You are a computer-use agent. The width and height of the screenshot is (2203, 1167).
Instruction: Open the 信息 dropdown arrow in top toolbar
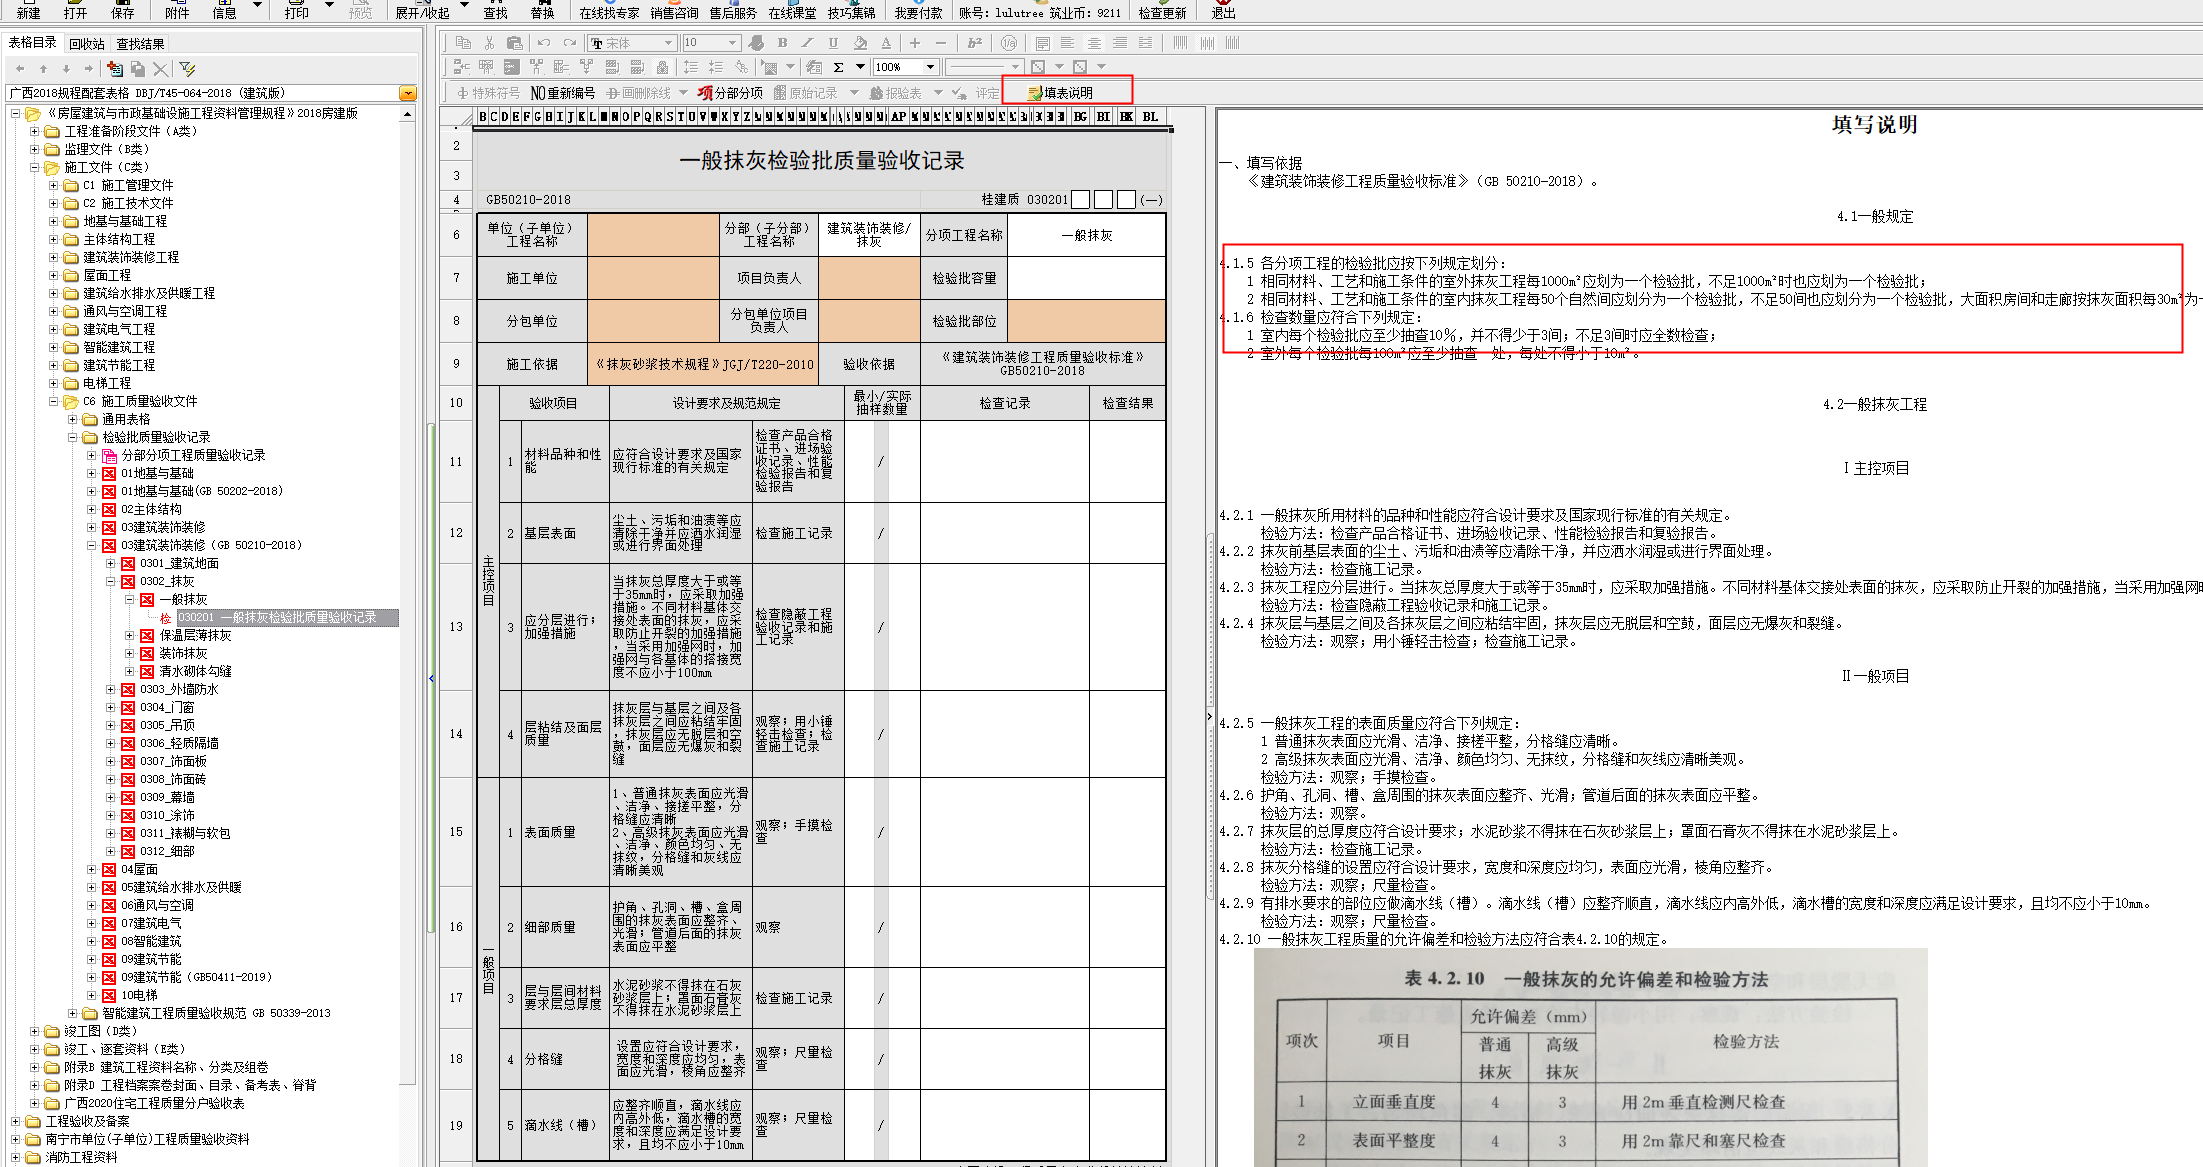[x=257, y=6]
